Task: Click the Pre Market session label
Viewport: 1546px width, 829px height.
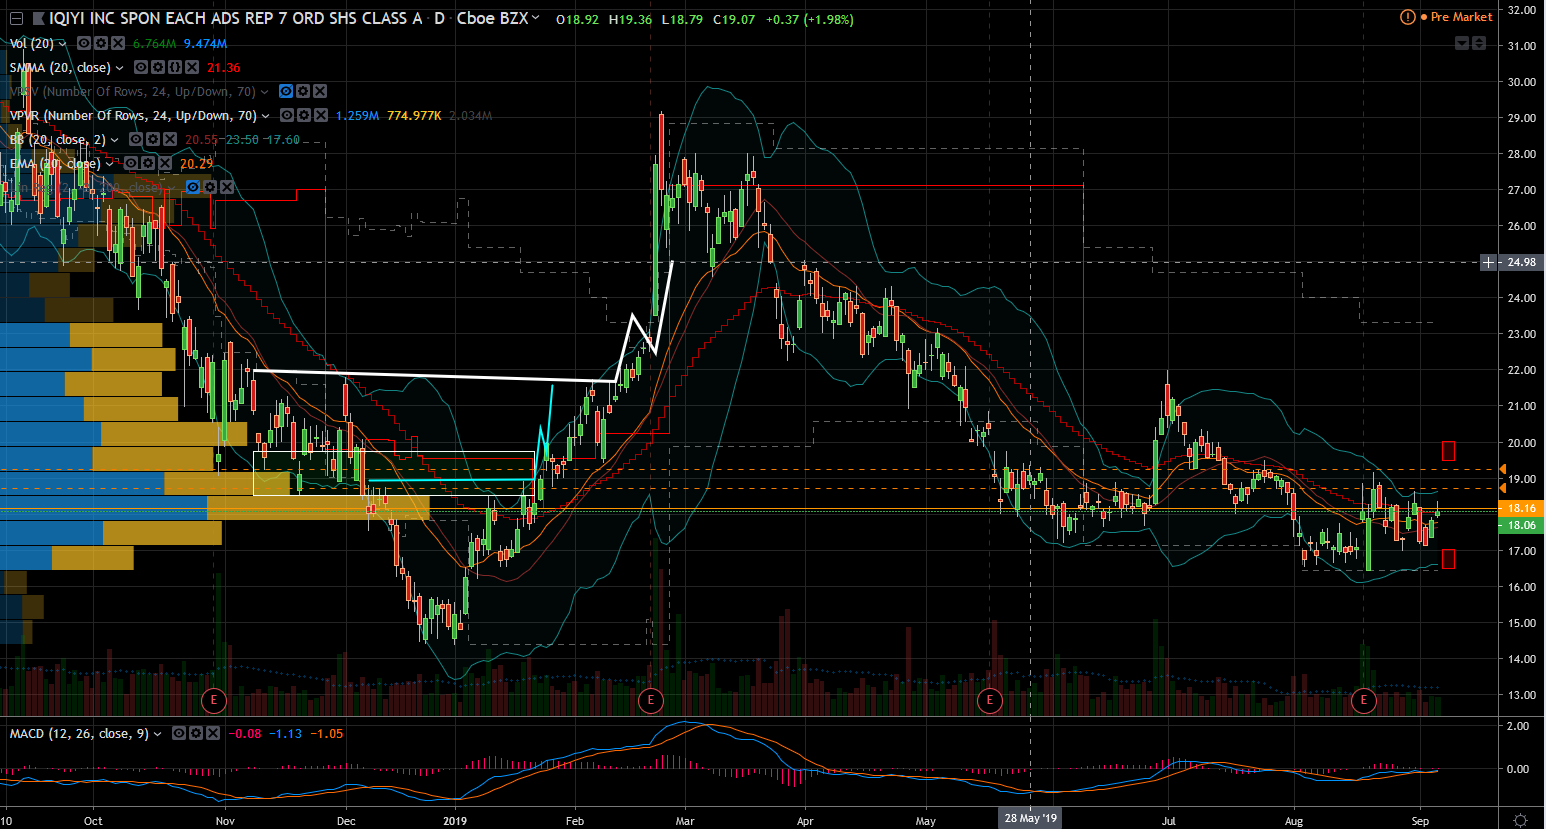Action: pyautogui.click(x=1461, y=17)
